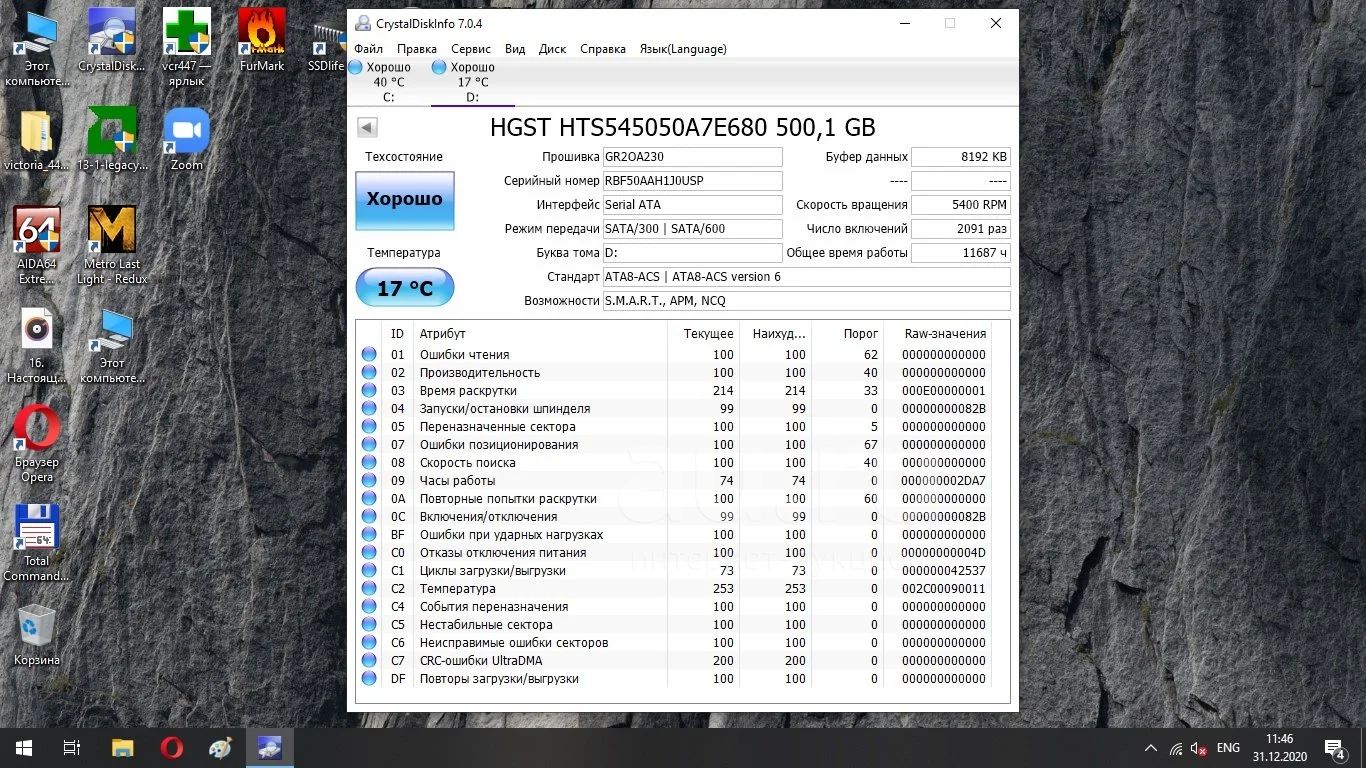Open the '16. Настоящ...' media file icon
This screenshot has height=768, width=1366.
point(37,345)
